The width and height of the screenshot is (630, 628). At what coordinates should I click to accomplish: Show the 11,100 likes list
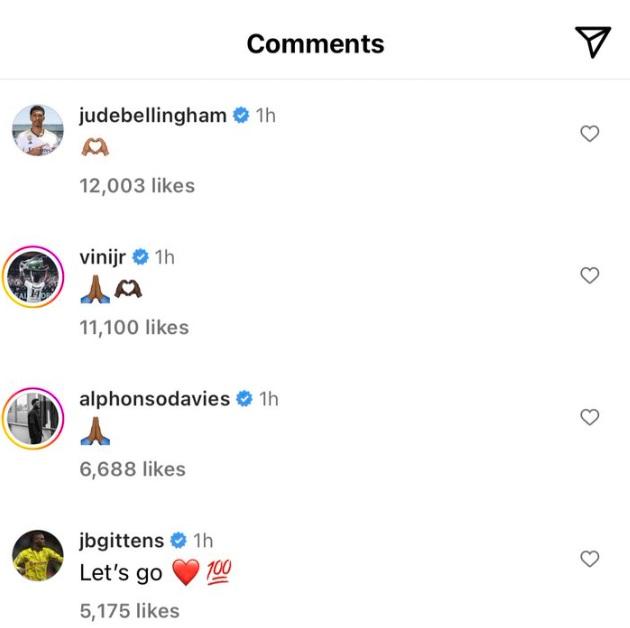coord(134,327)
